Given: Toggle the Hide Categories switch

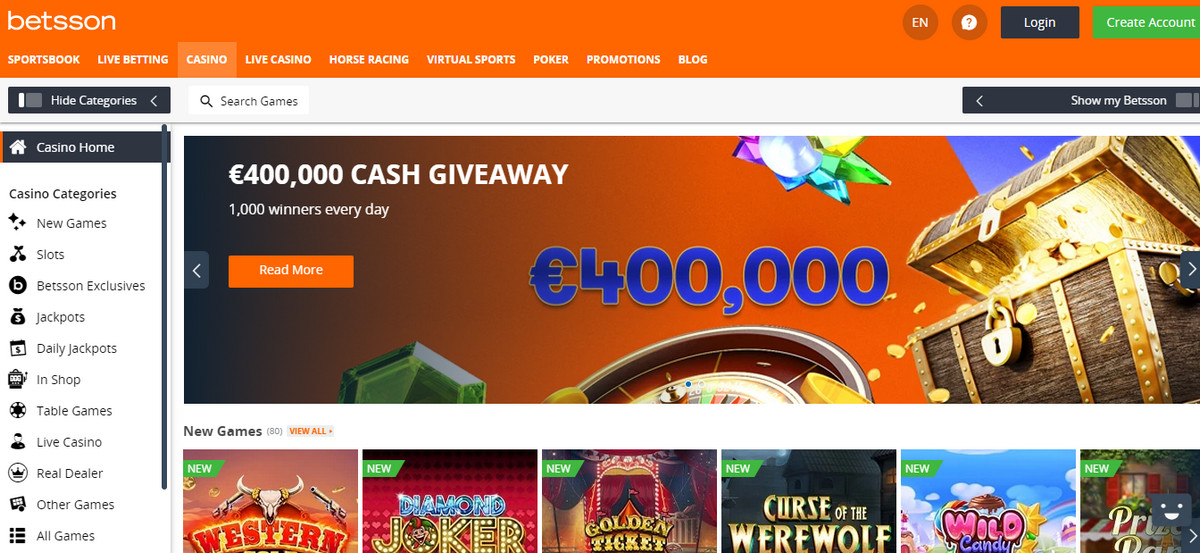Looking at the screenshot, I should [x=31, y=100].
